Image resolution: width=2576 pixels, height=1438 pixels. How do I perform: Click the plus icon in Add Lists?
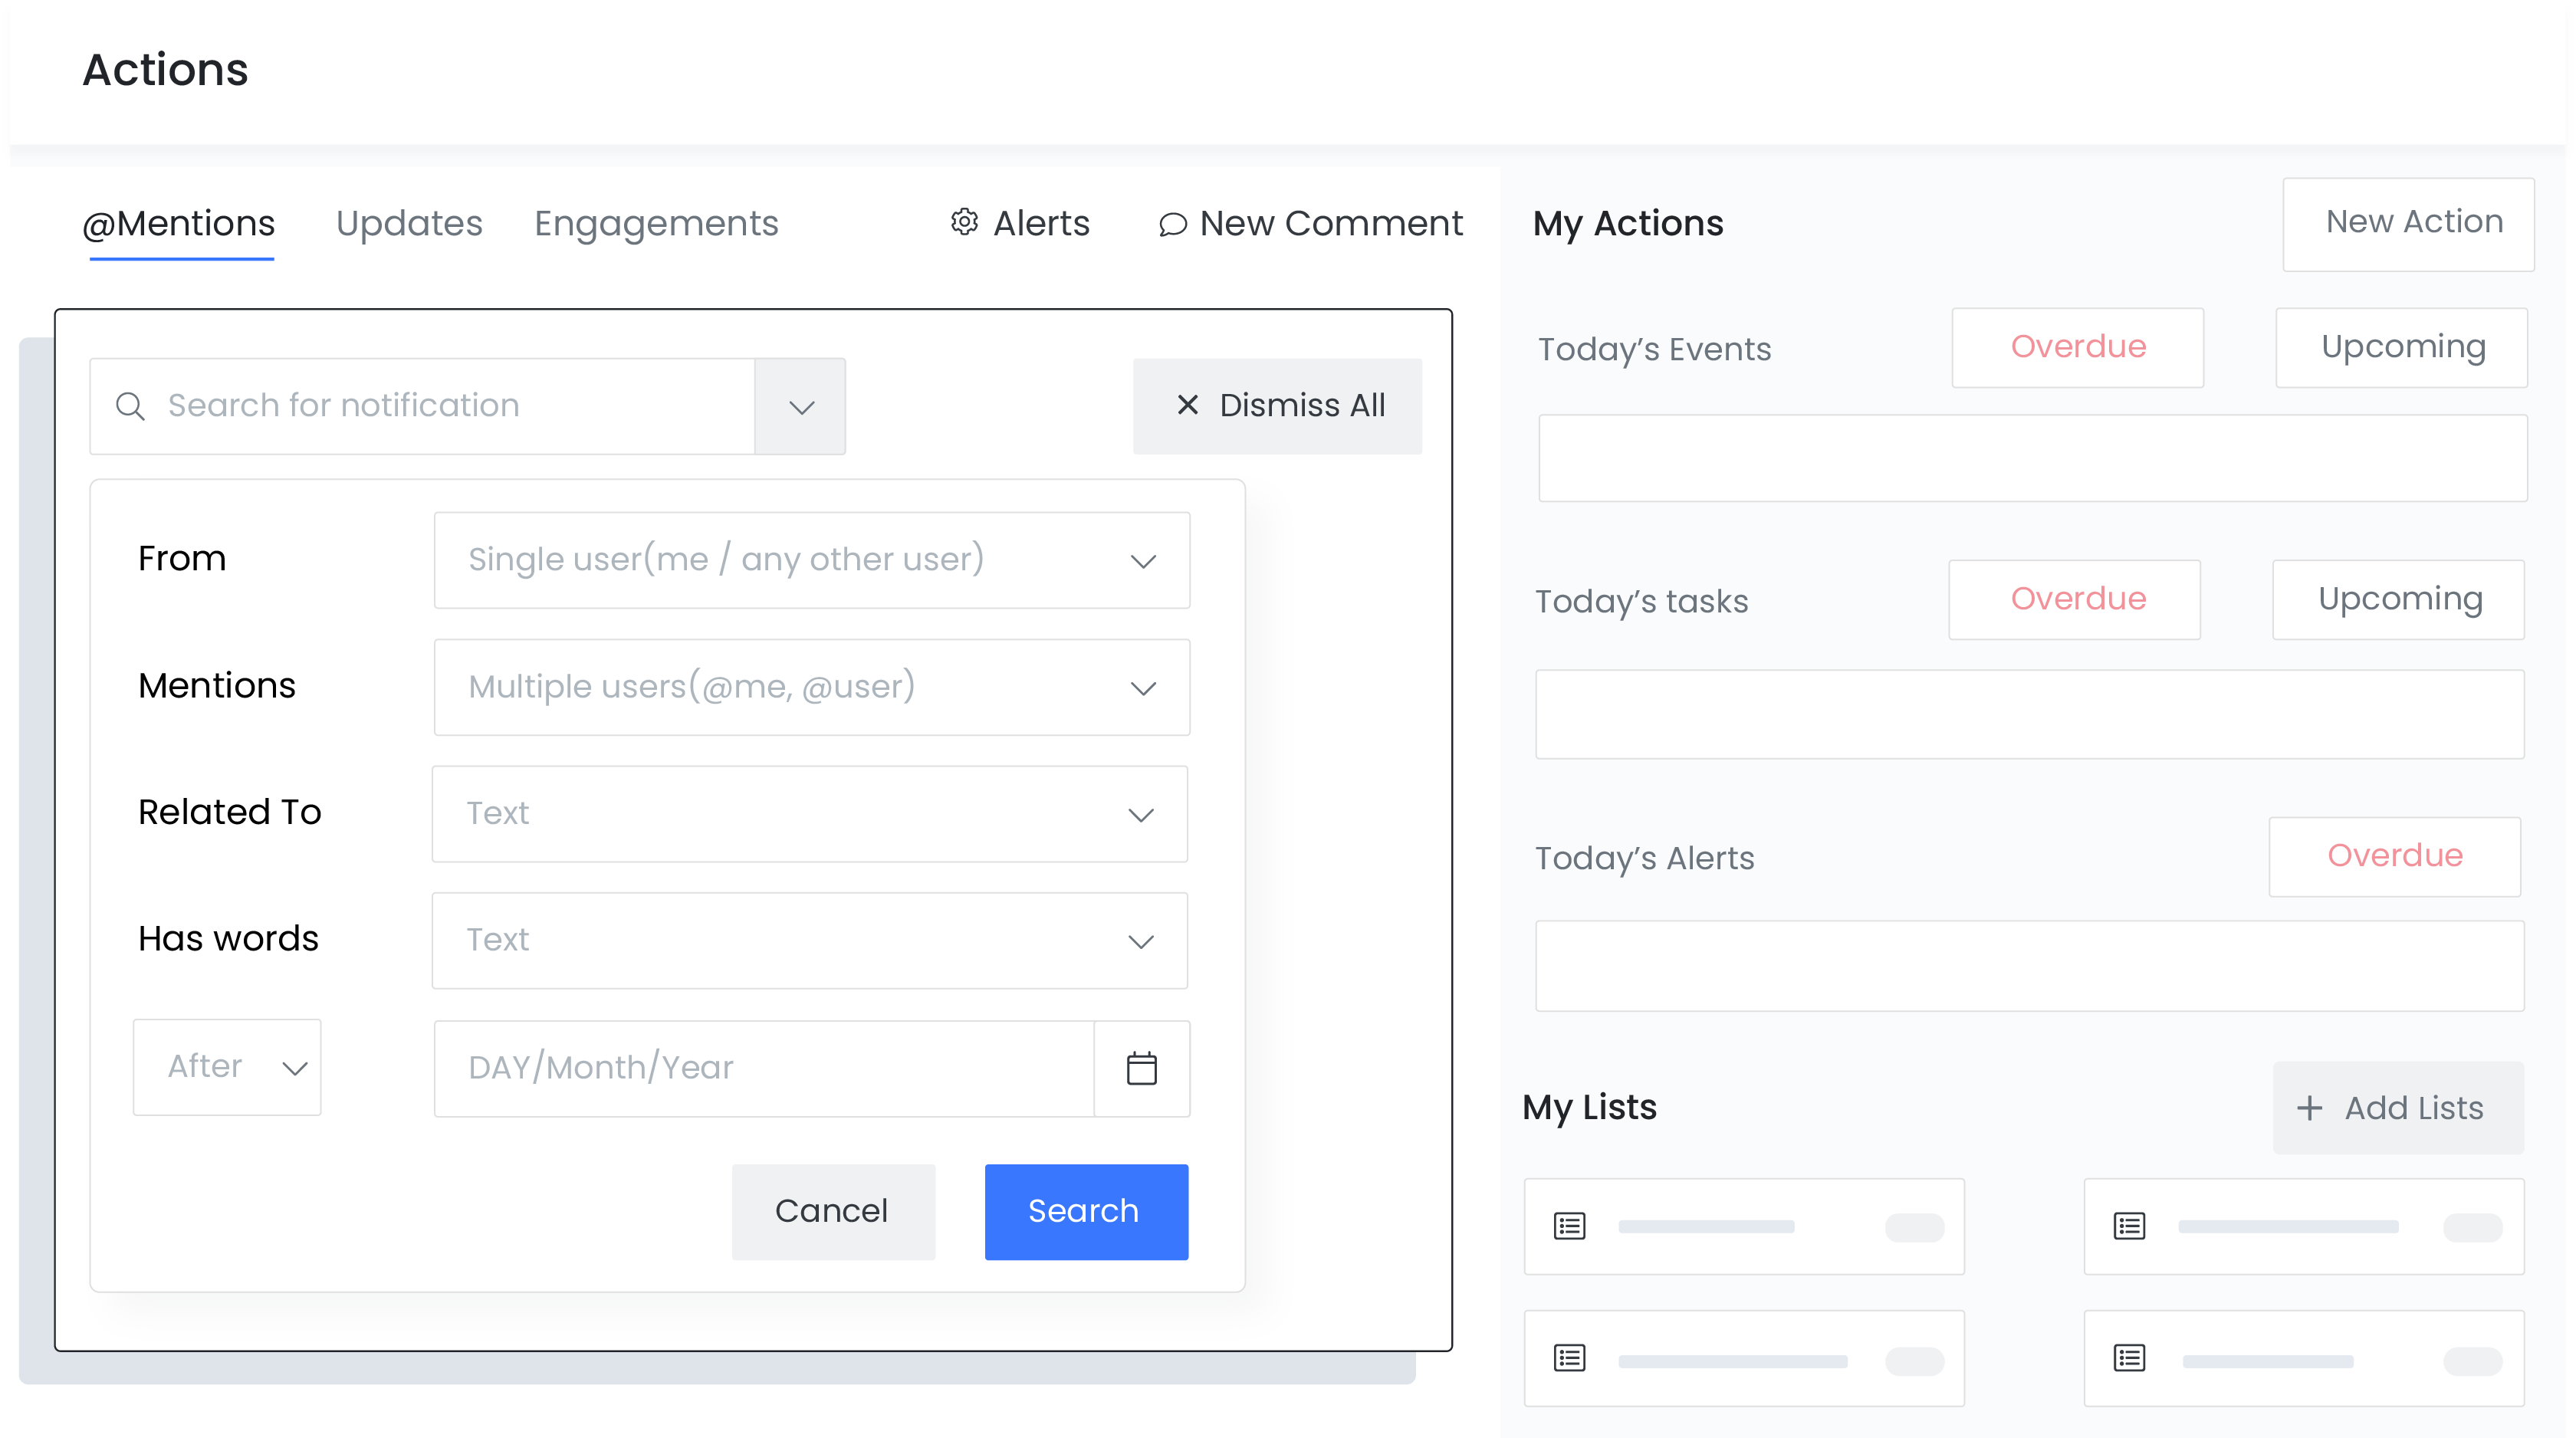point(2309,1108)
